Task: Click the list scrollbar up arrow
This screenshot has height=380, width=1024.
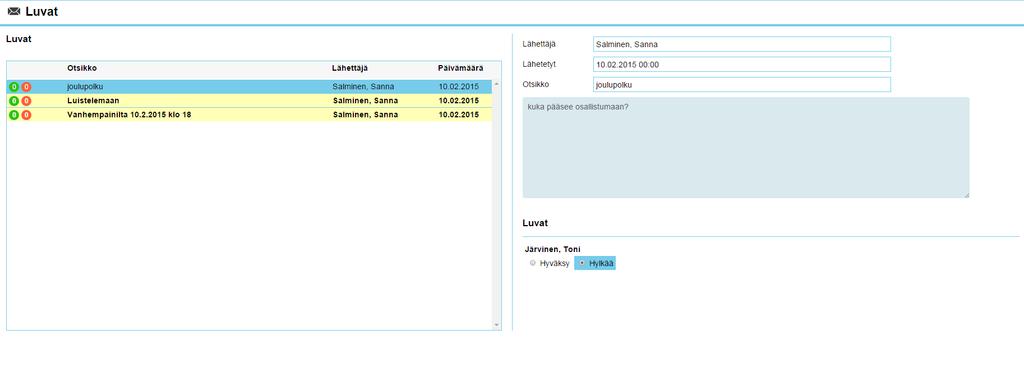Action: 496,84
